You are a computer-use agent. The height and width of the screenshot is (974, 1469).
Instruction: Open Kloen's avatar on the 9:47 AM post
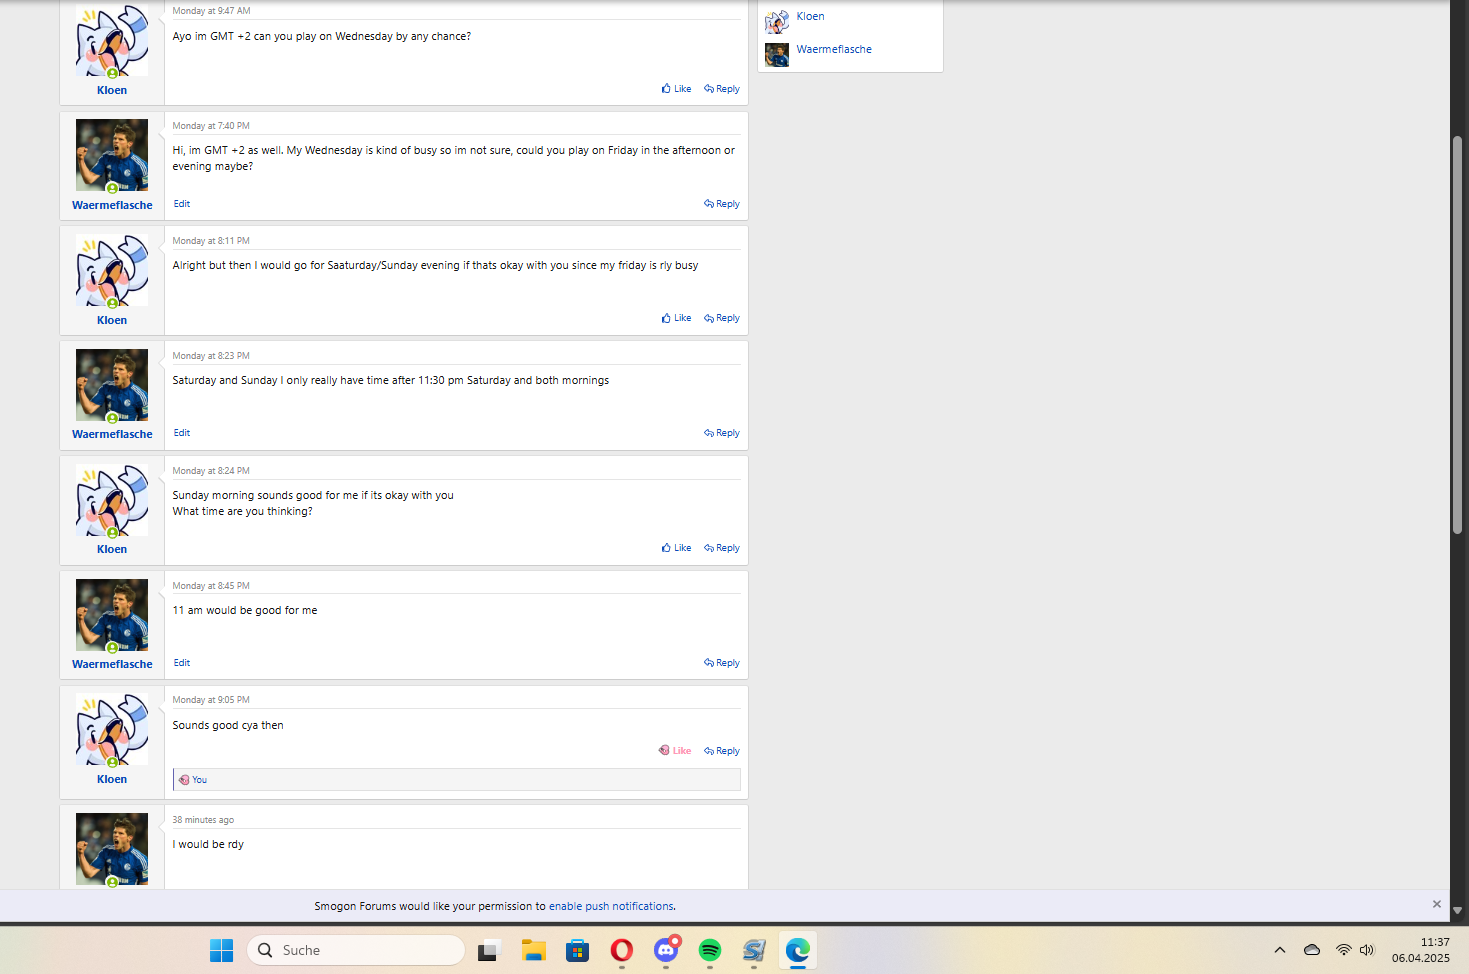click(x=112, y=40)
